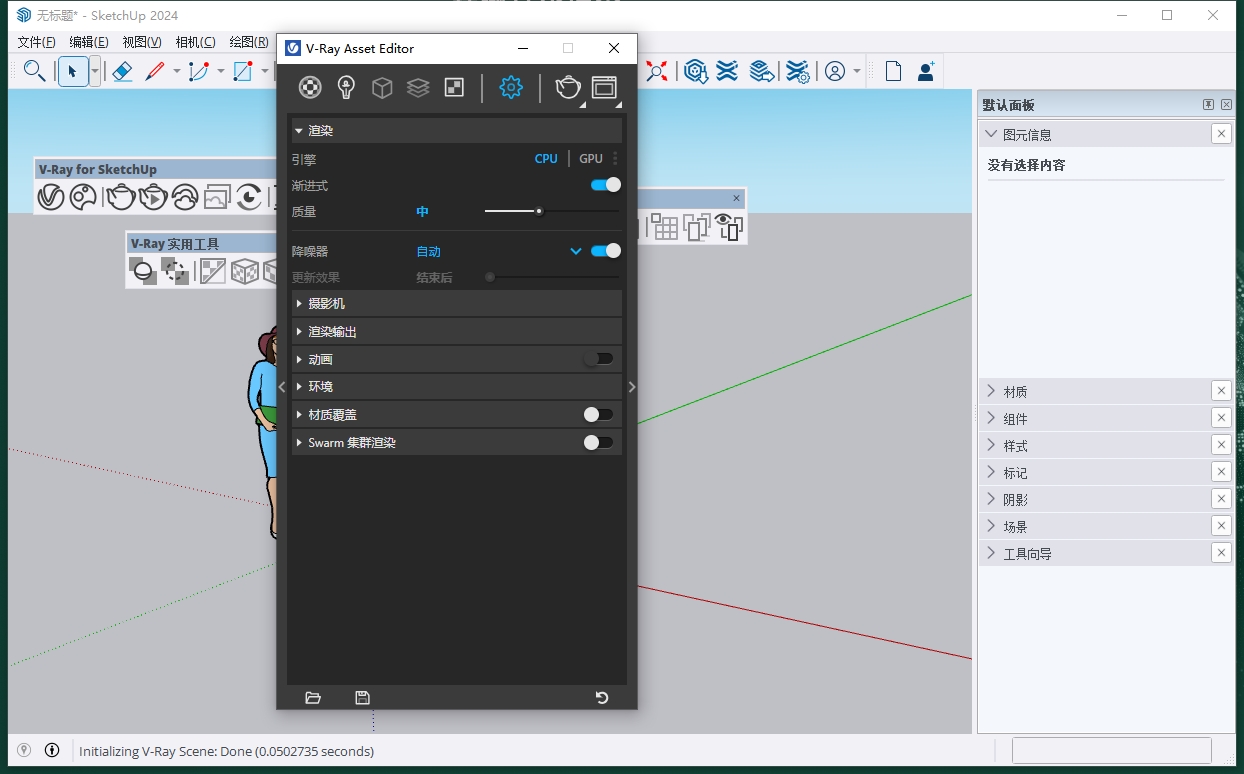1244x774 pixels.
Task: Open Settings gear tab in Asset Editor
Action: [x=511, y=88]
